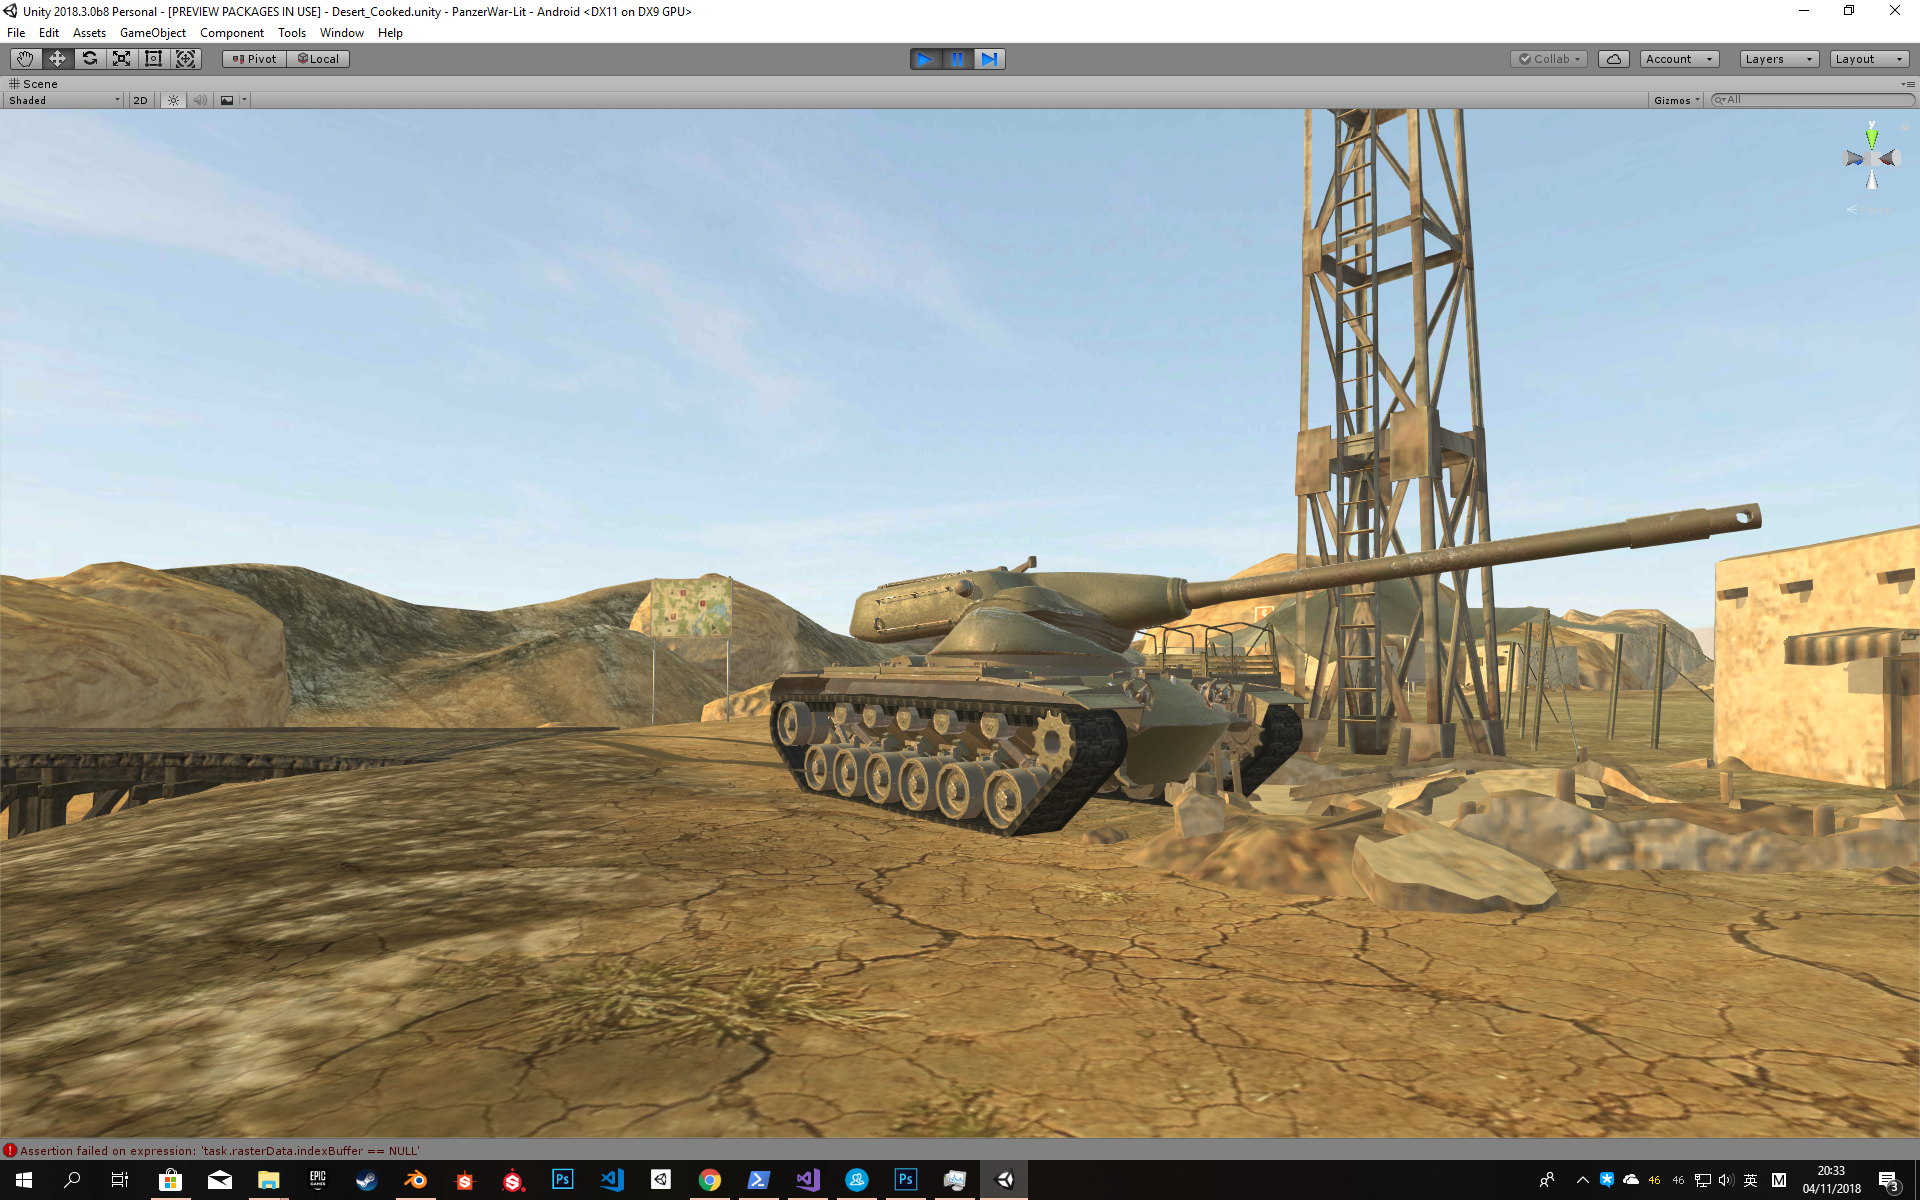Toggle scene audio speaker icon

point(200,100)
